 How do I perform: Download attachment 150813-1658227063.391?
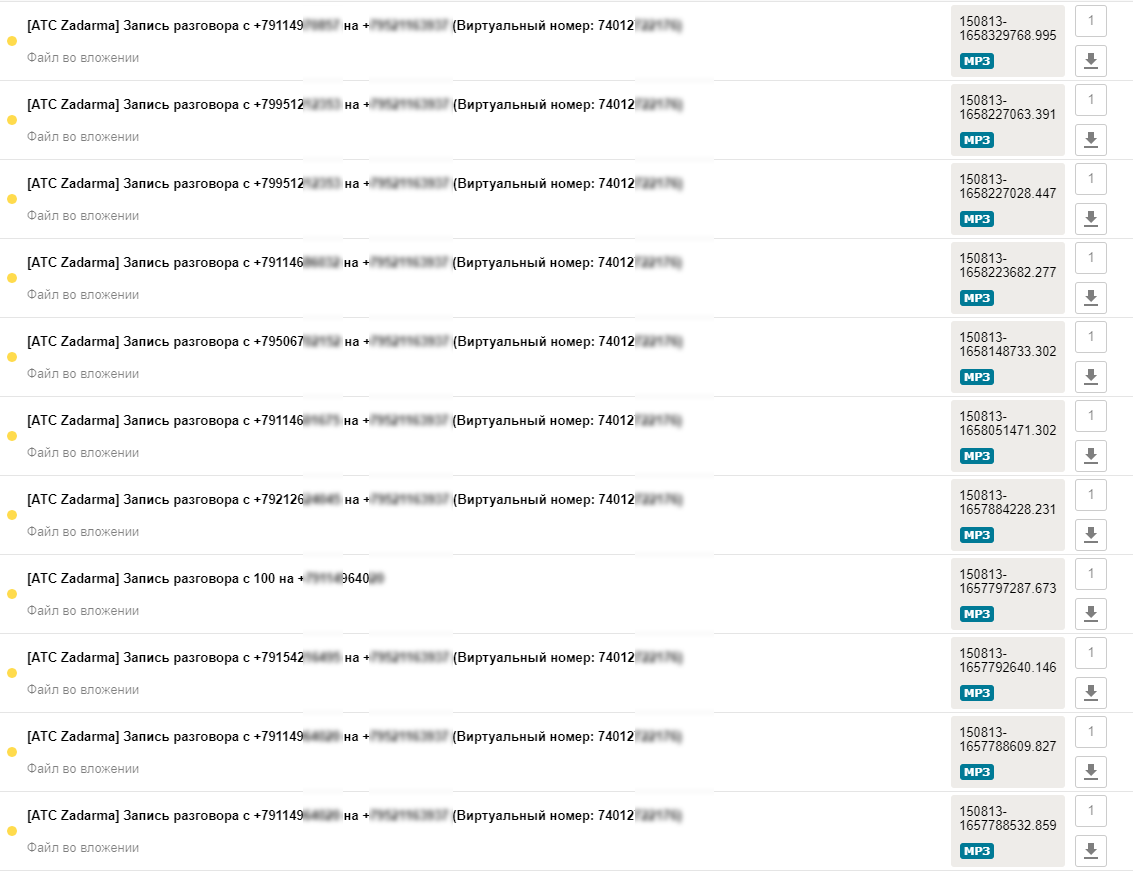[1090, 140]
